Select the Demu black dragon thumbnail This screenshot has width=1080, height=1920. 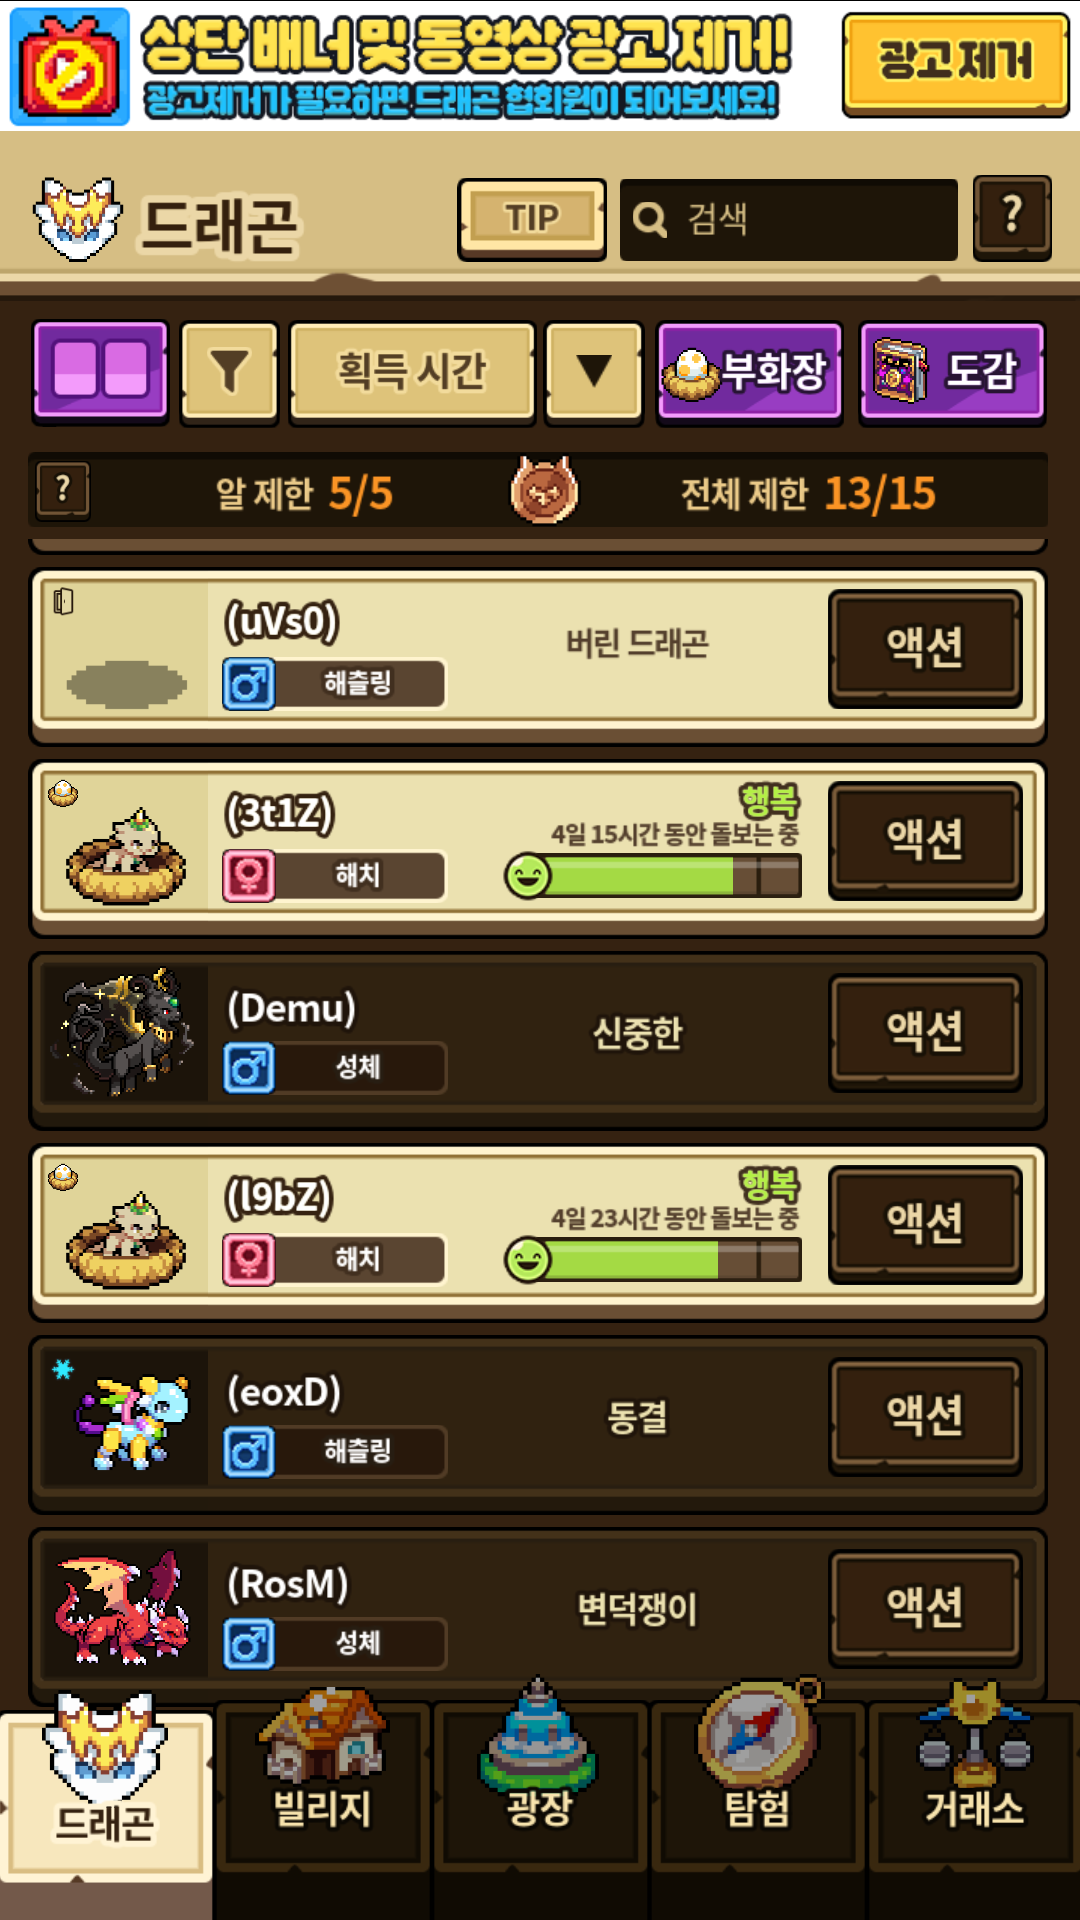coord(125,1032)
